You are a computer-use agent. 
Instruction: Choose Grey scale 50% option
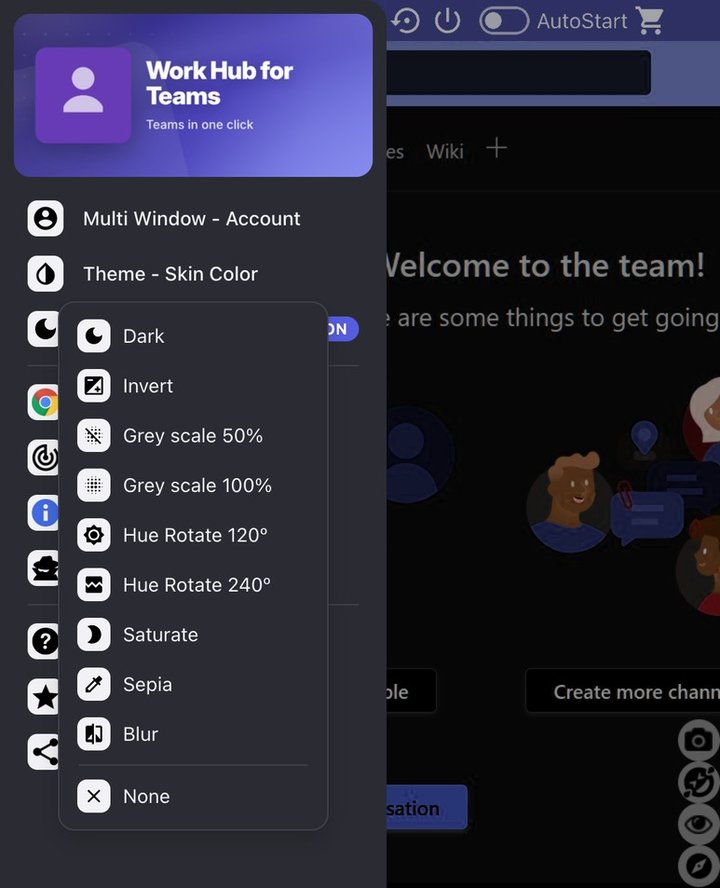click(x=193, y=436)
